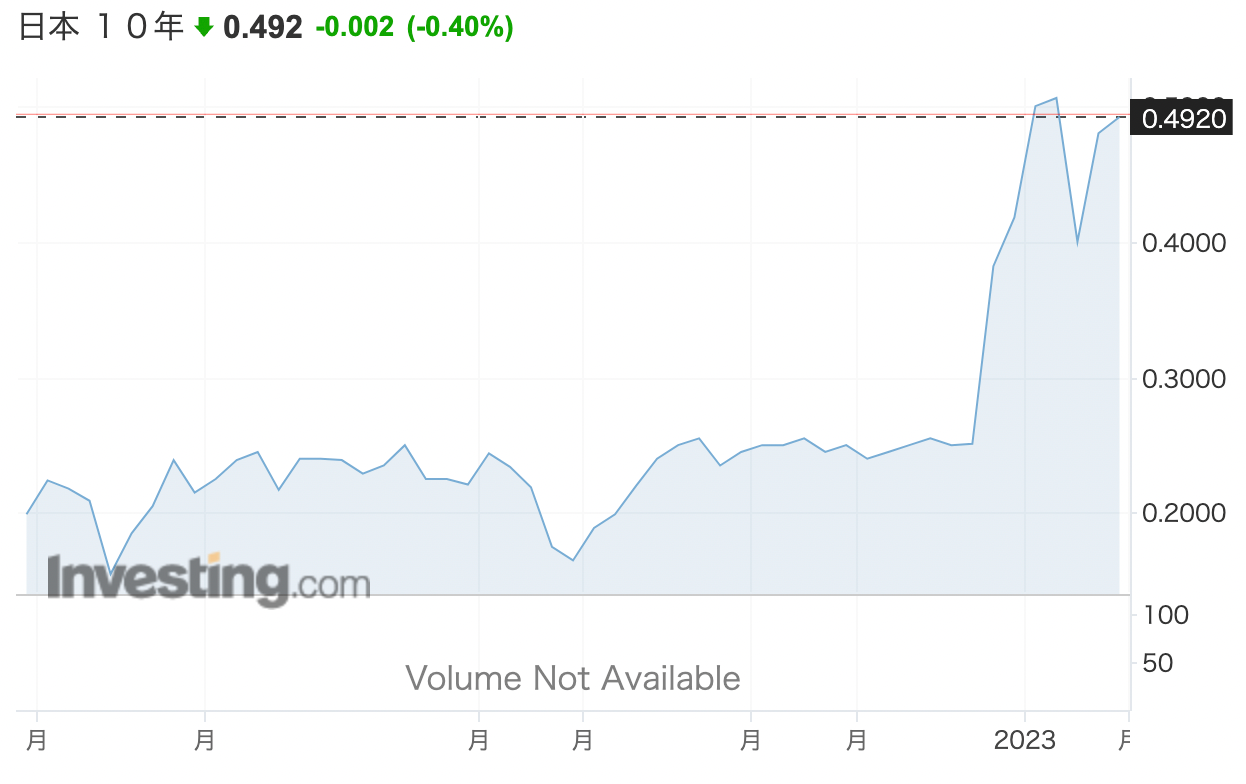Click the green -0.002 change value
This screenshot has height=784, width=1246.
pos(355,28)
